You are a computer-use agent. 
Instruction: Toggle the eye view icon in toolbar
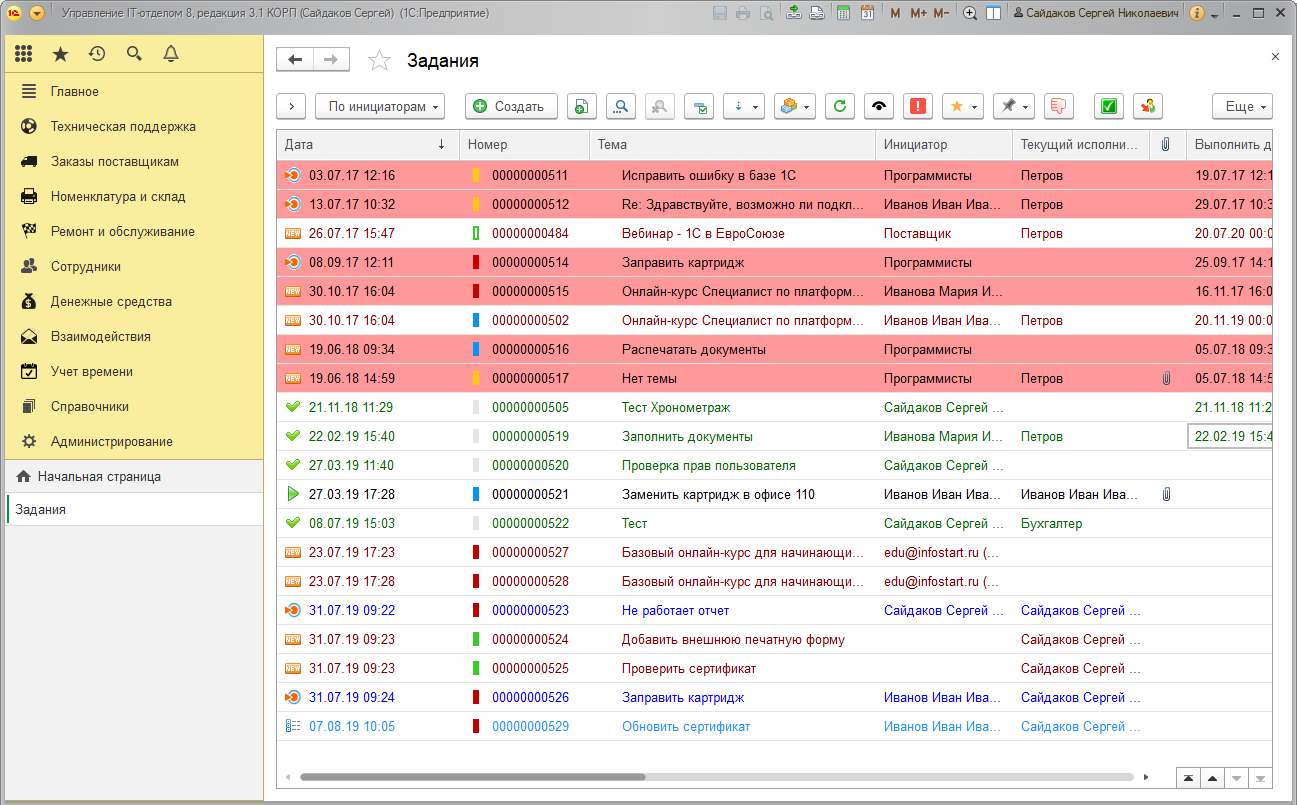pyautogui.click(x=880, y=106)
